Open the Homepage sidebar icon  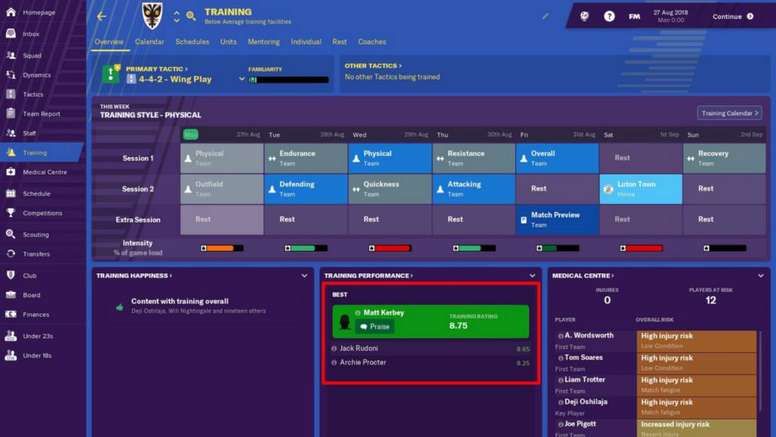(11, 12)
